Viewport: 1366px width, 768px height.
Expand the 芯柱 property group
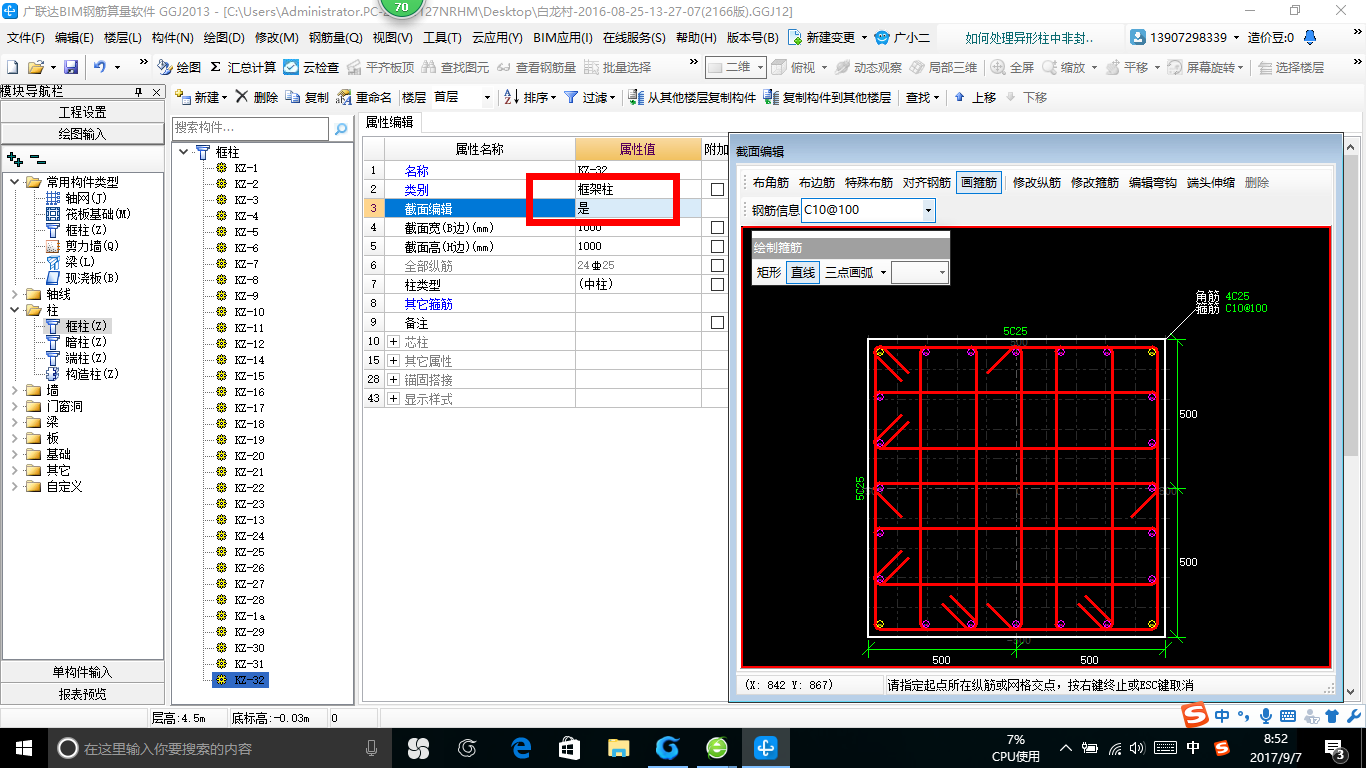point(392,342)
